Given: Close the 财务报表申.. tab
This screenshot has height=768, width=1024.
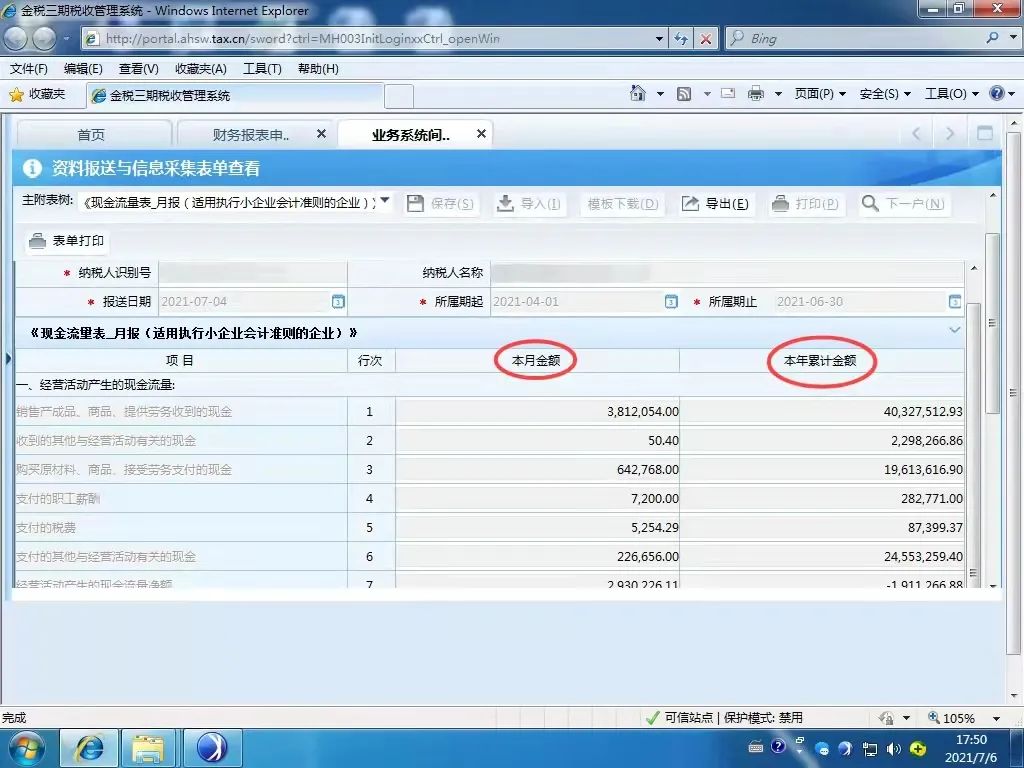Looking at the screenshot, I should click(321, 134).
